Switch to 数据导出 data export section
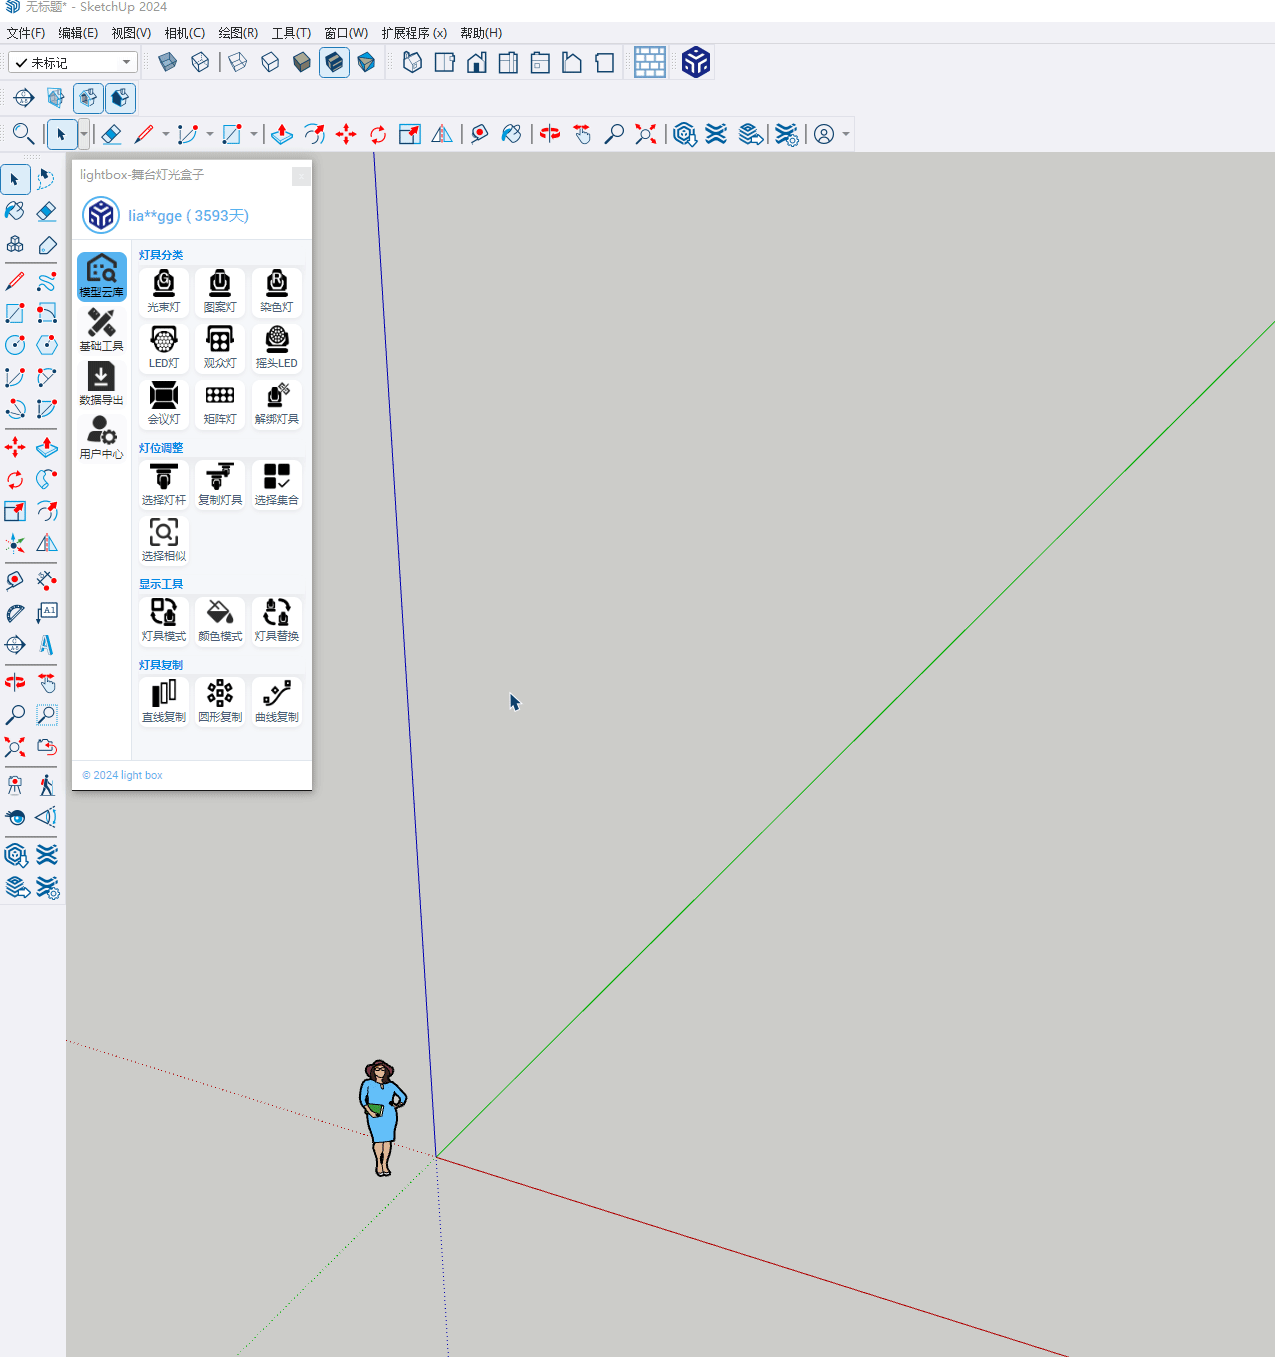This screenshot has width=1275, height=1357. click(x=101, y=384)
